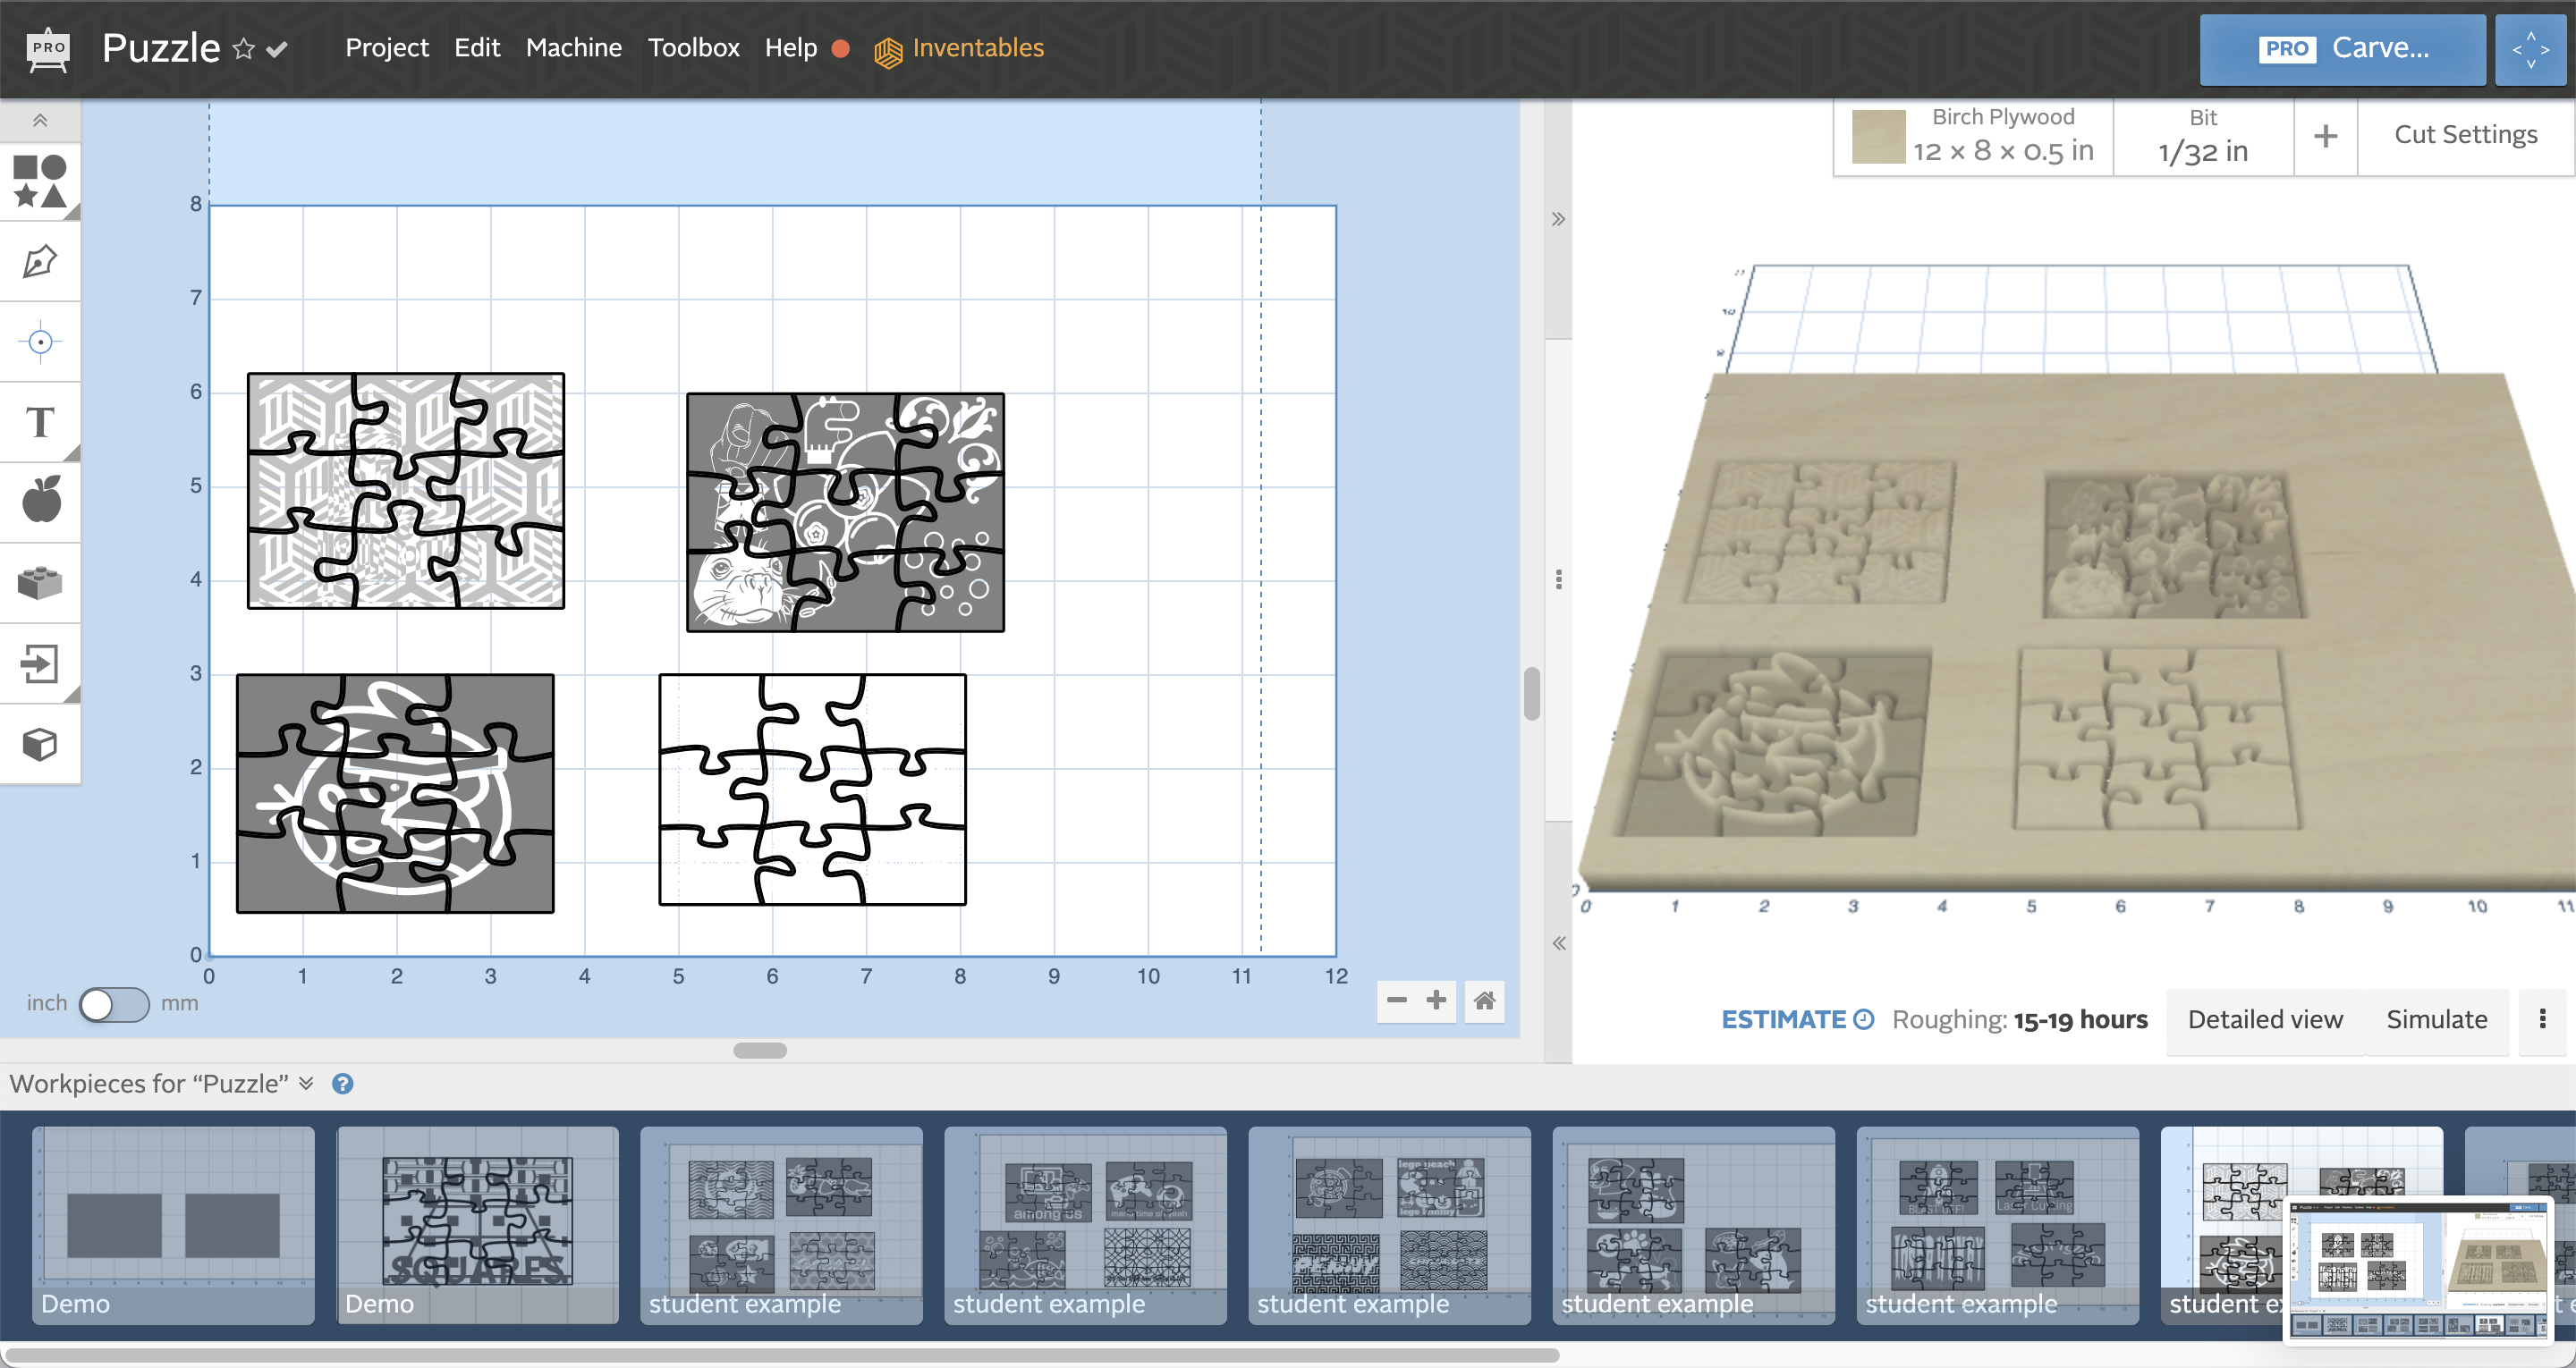The width and height of the screenshot is (2576, 1368).
Task: Click the project saved checkmark icon
Action: 277,49
